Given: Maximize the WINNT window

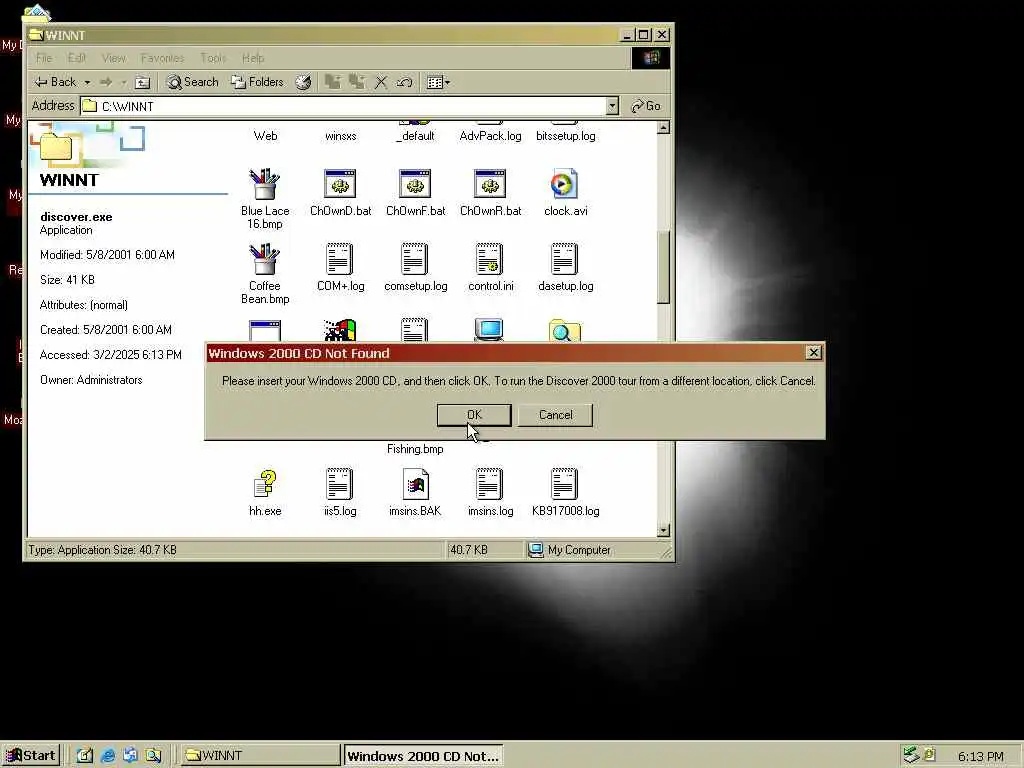Looking at the screenshot, I should tap(644, 35).
